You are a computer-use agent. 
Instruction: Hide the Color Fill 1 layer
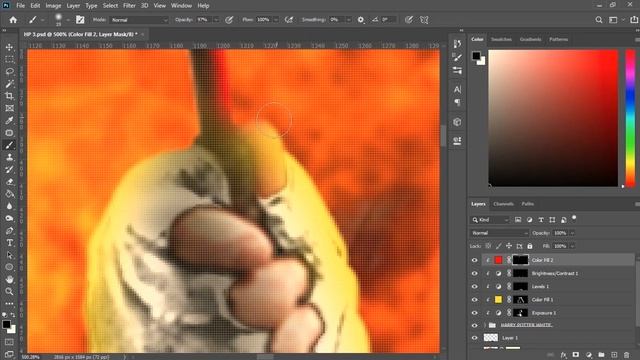coord(474,300)
